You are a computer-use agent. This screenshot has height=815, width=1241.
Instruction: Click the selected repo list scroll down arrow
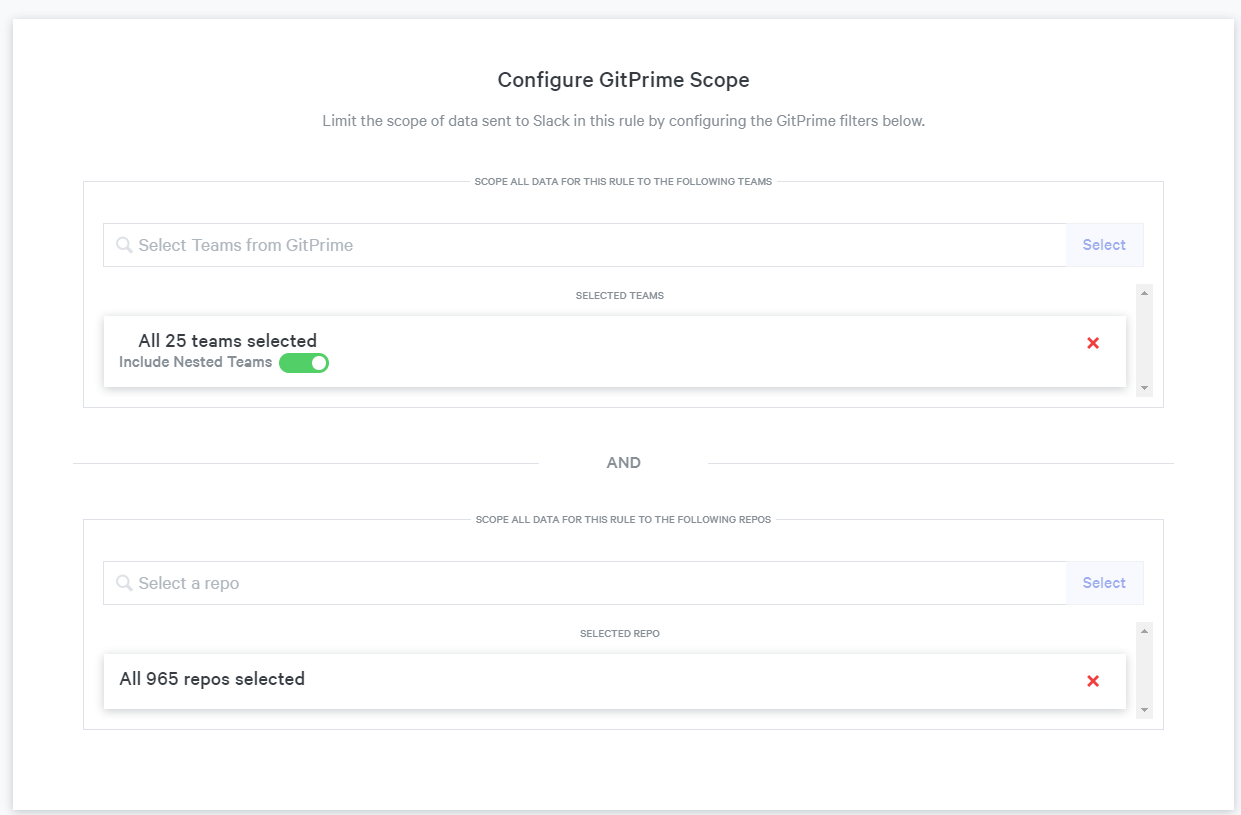click(1144, 710)
